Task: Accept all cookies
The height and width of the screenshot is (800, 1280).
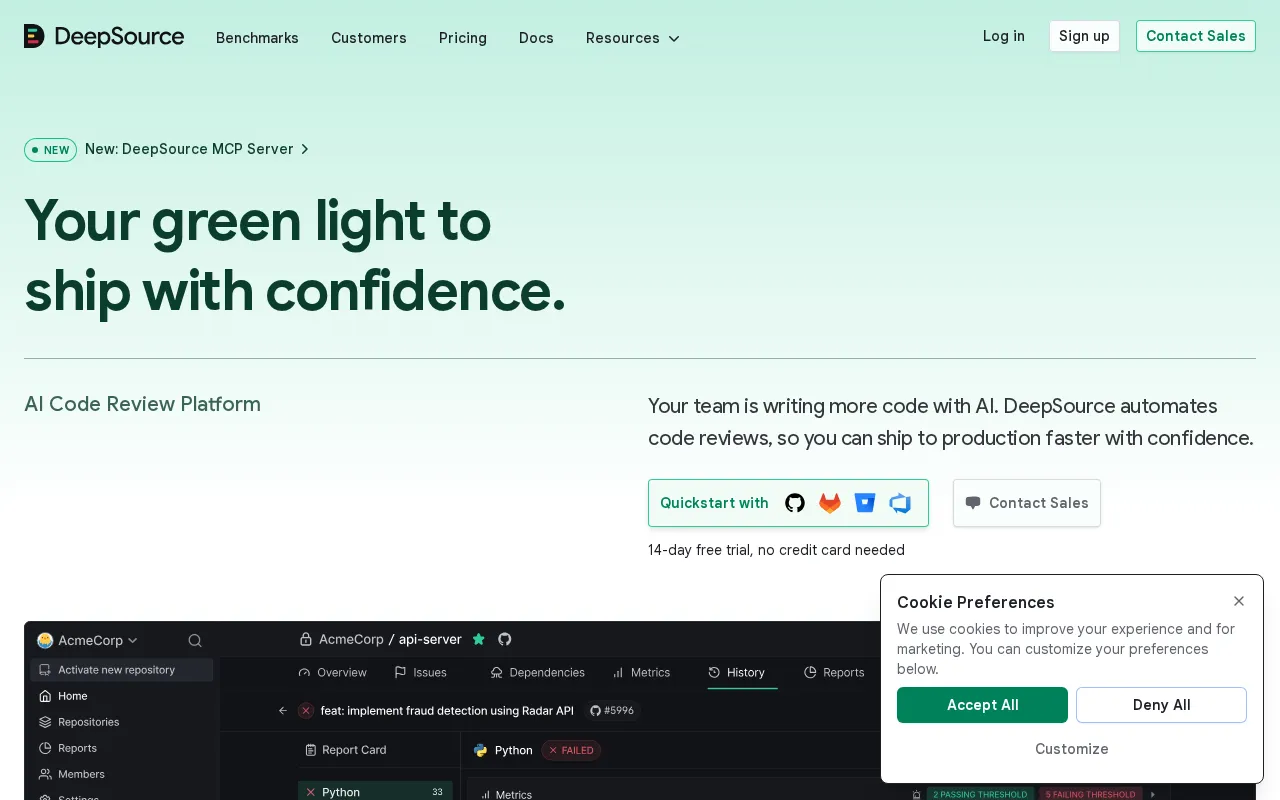Action: [982, 705]
